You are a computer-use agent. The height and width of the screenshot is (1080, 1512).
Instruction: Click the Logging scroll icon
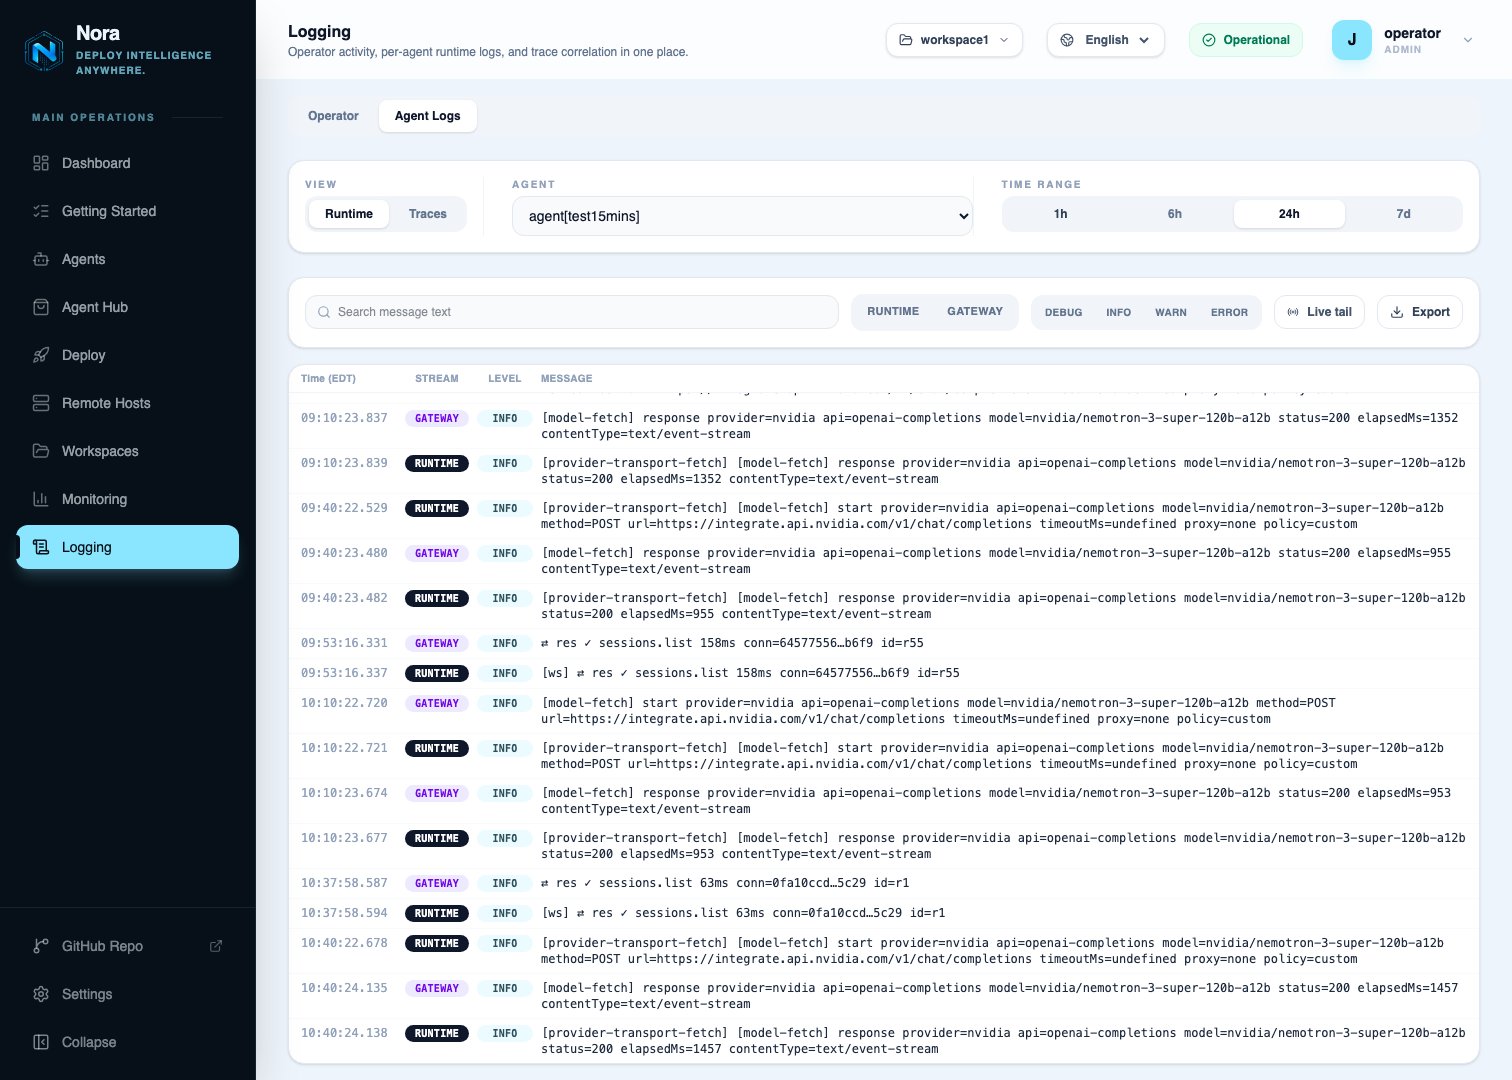(x=41, y=547)
